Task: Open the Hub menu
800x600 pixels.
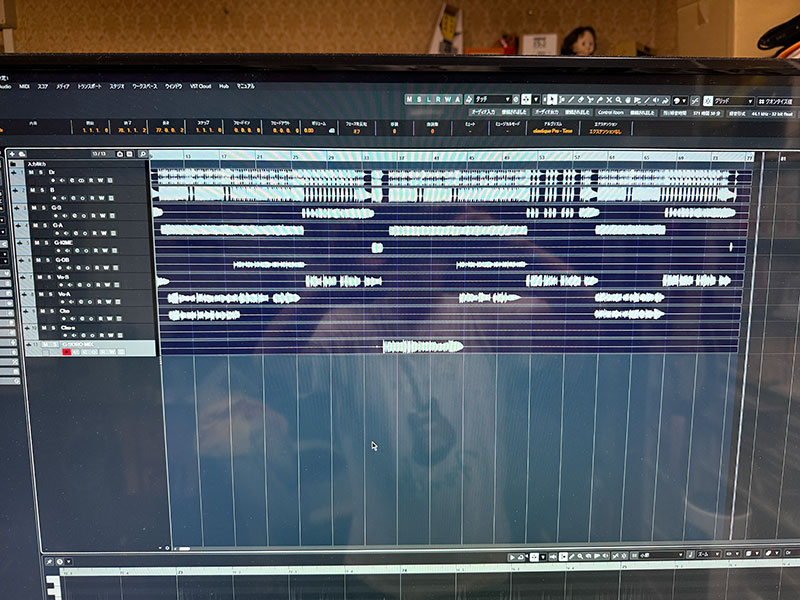Action: point(223,86)
